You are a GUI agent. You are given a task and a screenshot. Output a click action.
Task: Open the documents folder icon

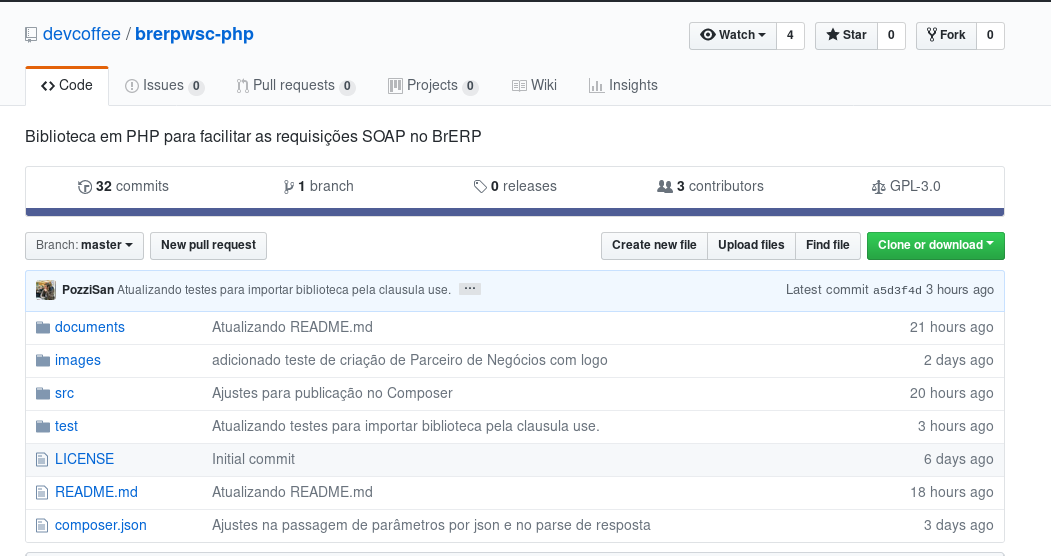(43, 327)
